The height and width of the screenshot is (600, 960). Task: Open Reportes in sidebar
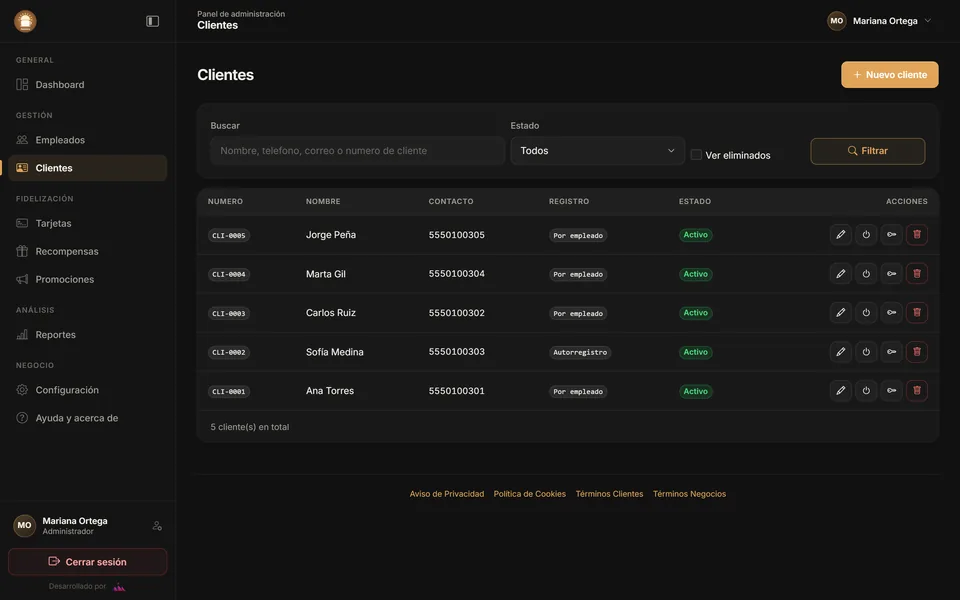point(88,334)
